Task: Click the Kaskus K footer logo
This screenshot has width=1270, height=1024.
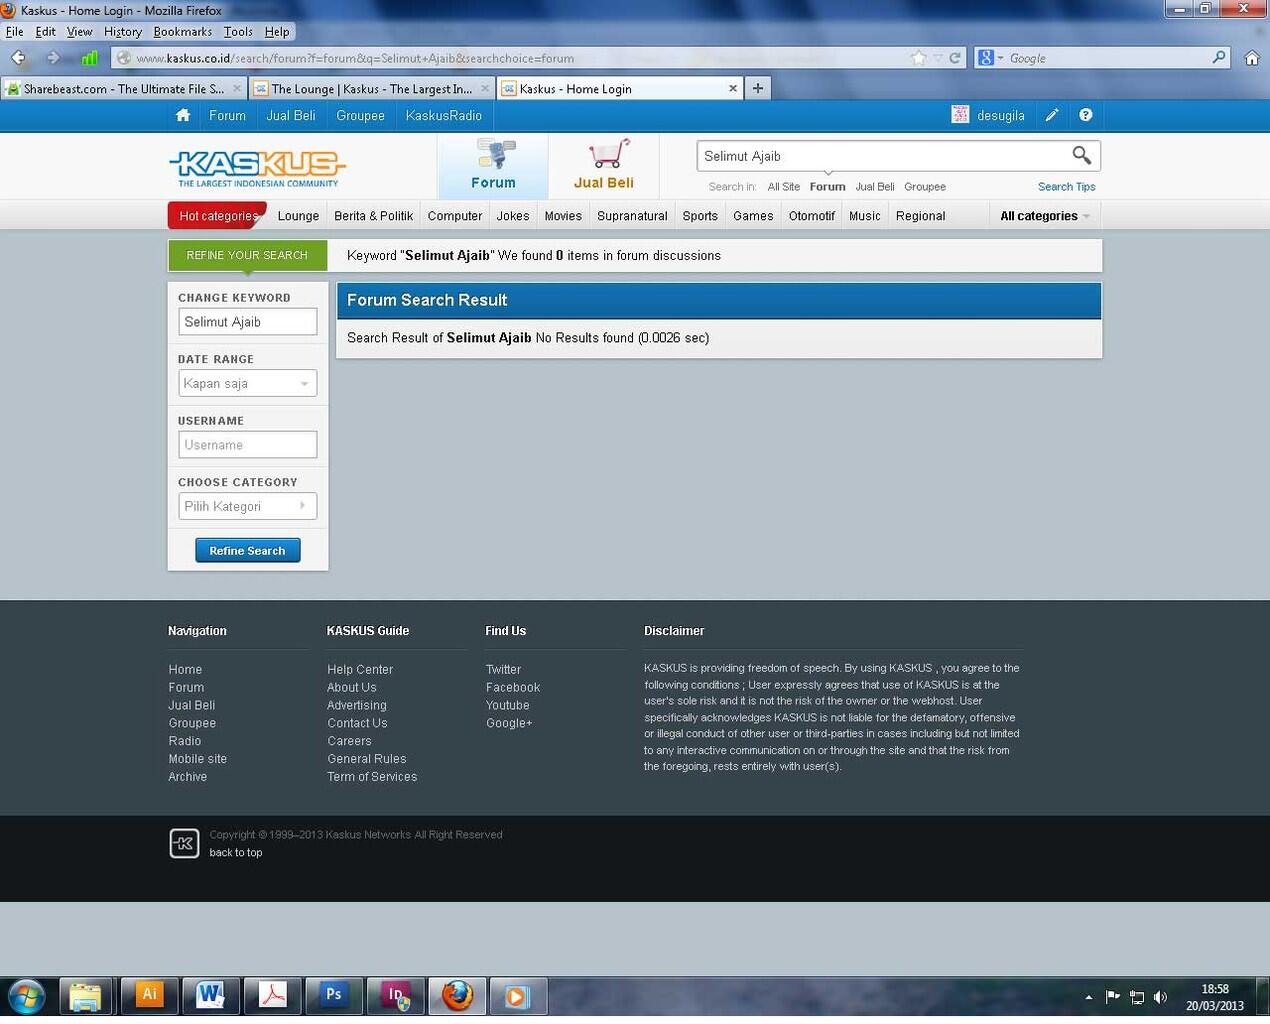Action: [184, 843]
